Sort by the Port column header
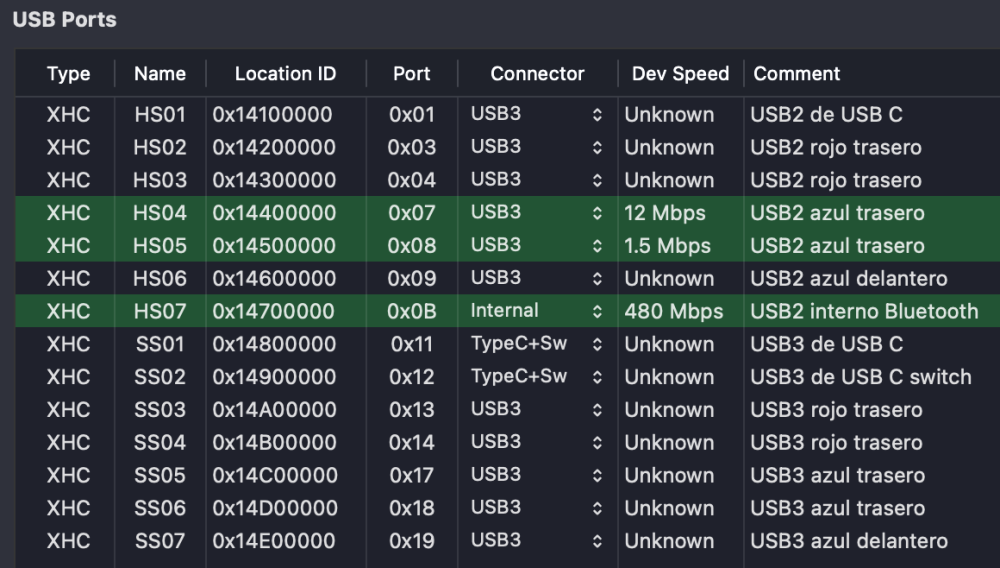Image resolution: width=1000 pixels, height=568 pixels. tap(411, 74)
